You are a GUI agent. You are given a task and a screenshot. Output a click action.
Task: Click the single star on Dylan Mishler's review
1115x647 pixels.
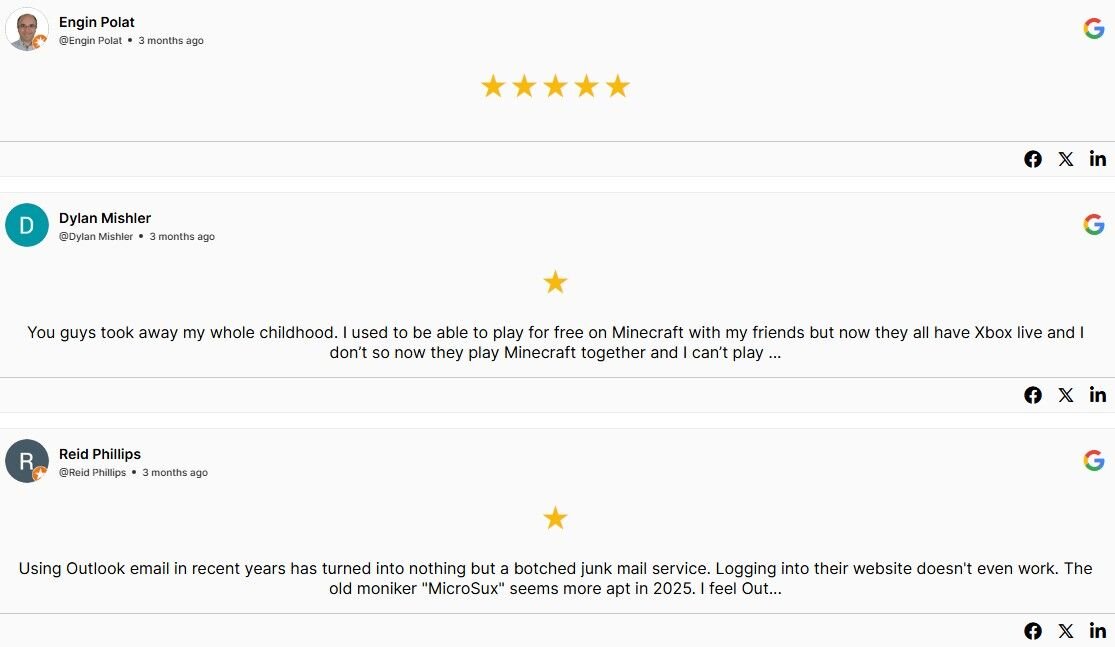(x=555, y=282)
